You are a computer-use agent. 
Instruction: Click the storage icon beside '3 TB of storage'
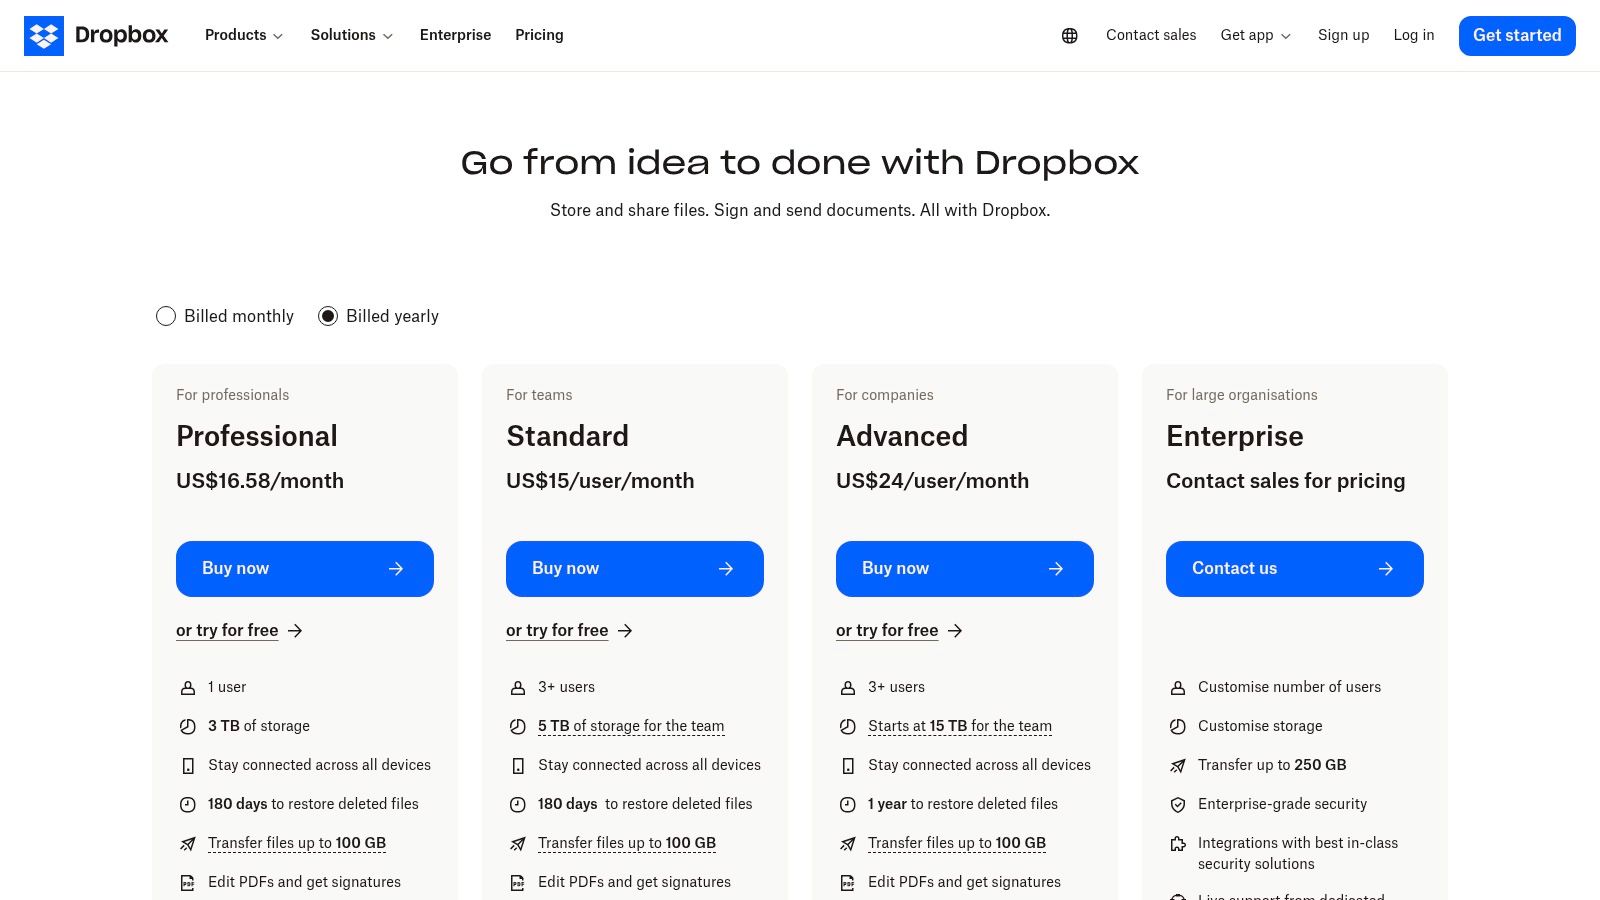(x=188, y=726)
